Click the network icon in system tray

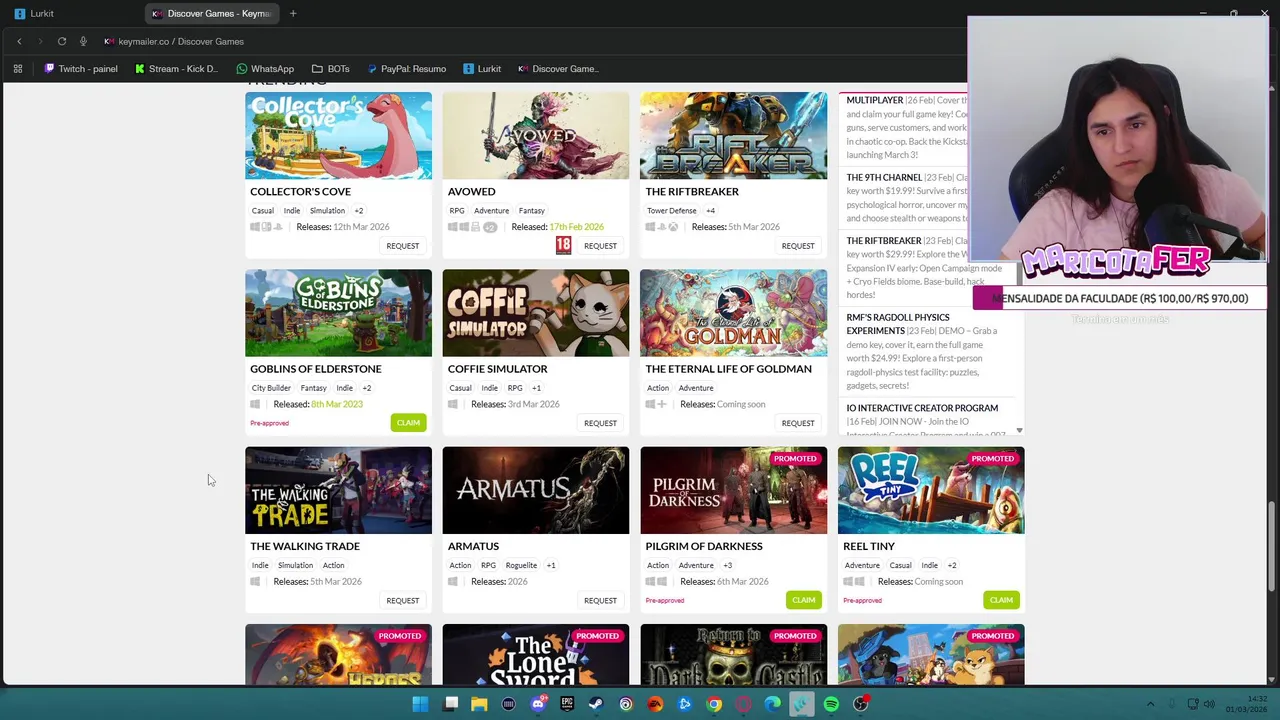pos(1193,704)
